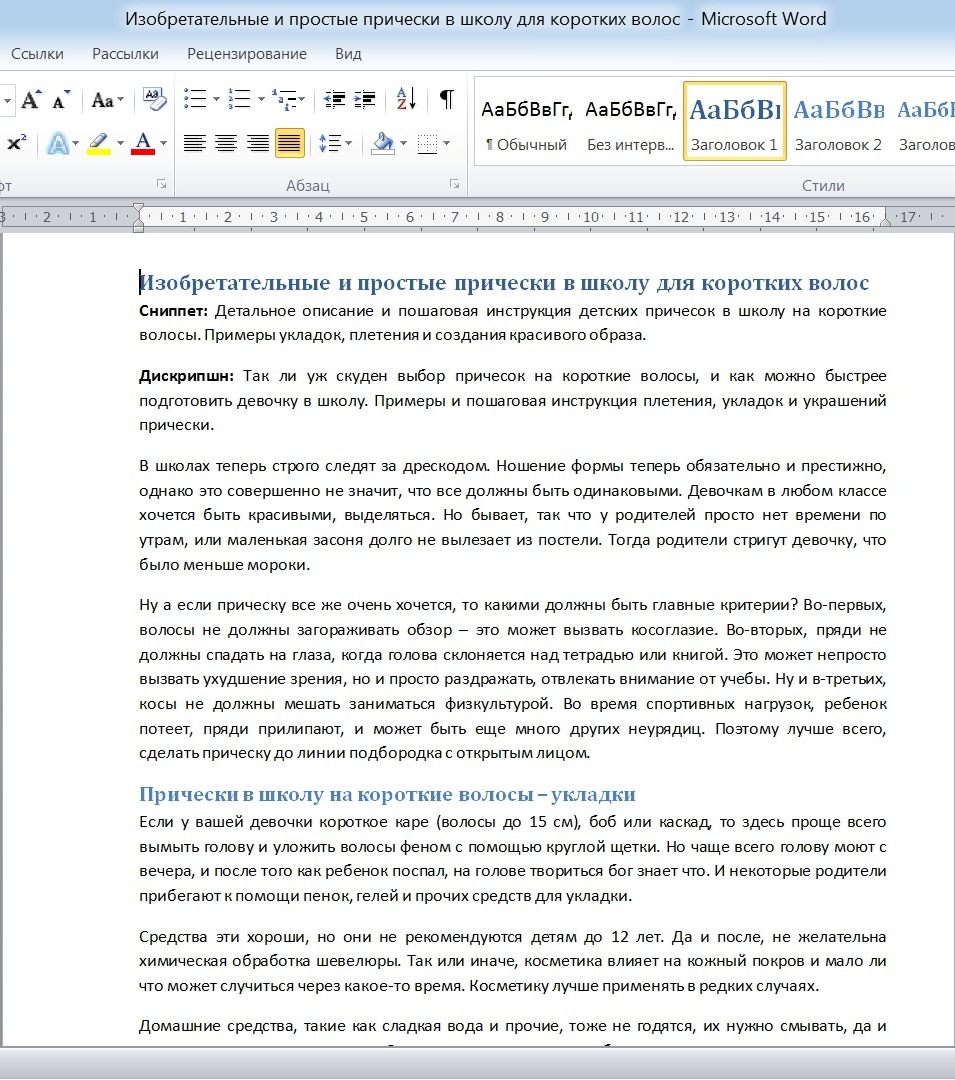Open Font dialog launcher

click(x=161, y=184)
